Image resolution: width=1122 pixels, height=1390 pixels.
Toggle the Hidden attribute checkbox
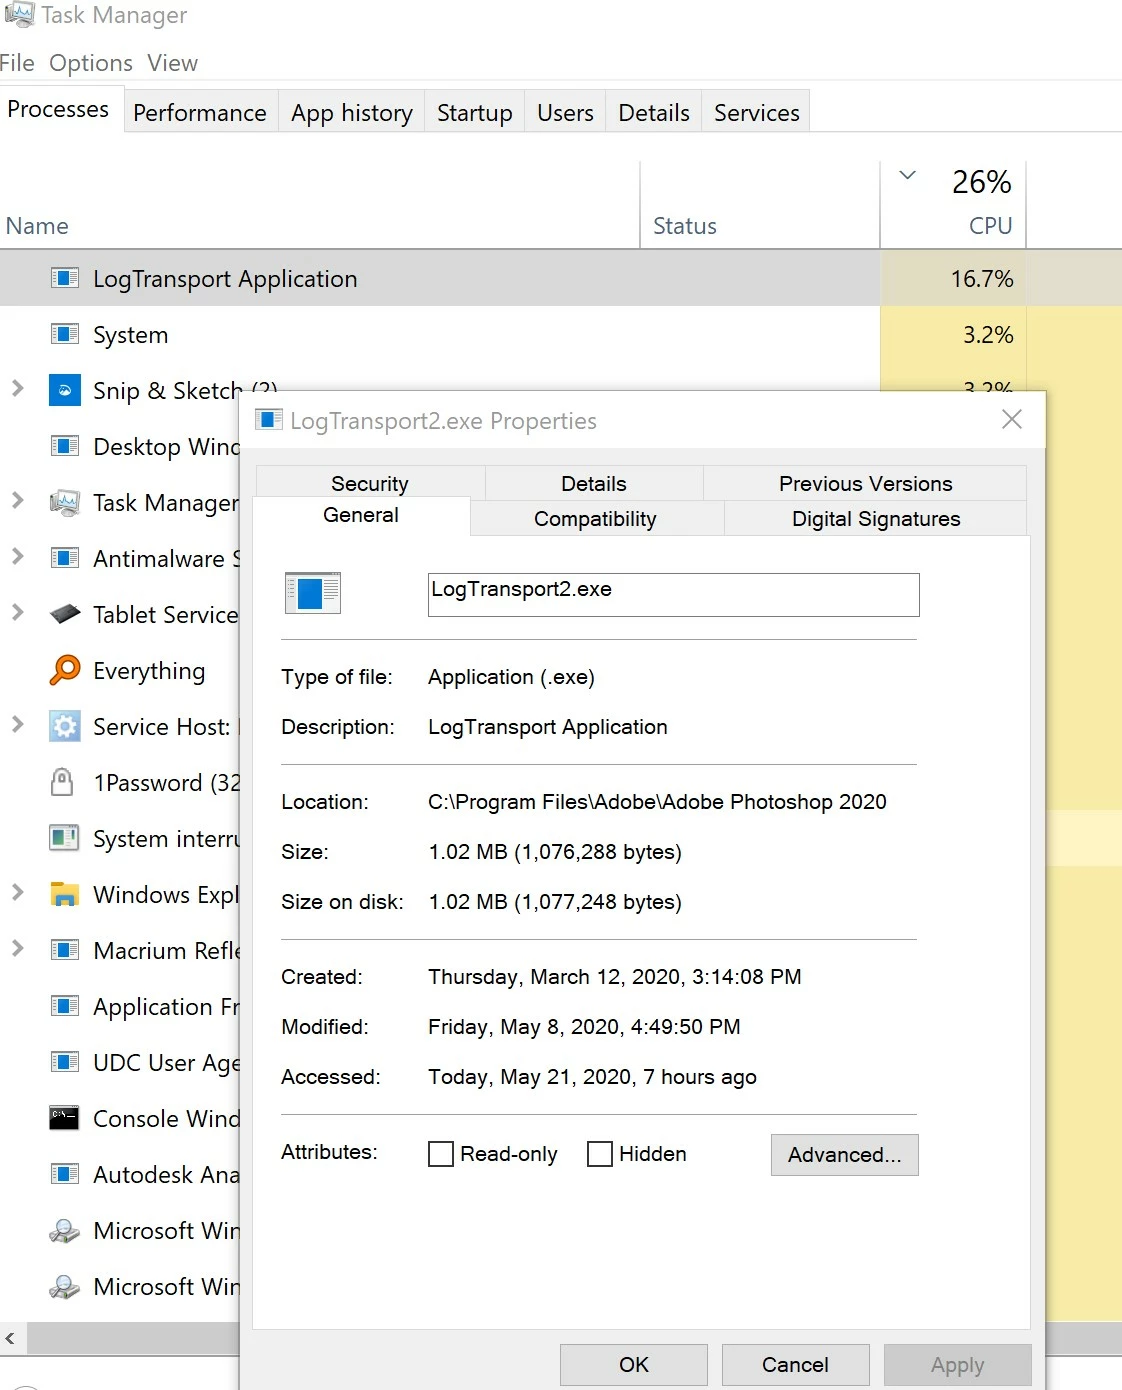(600, 1154)
